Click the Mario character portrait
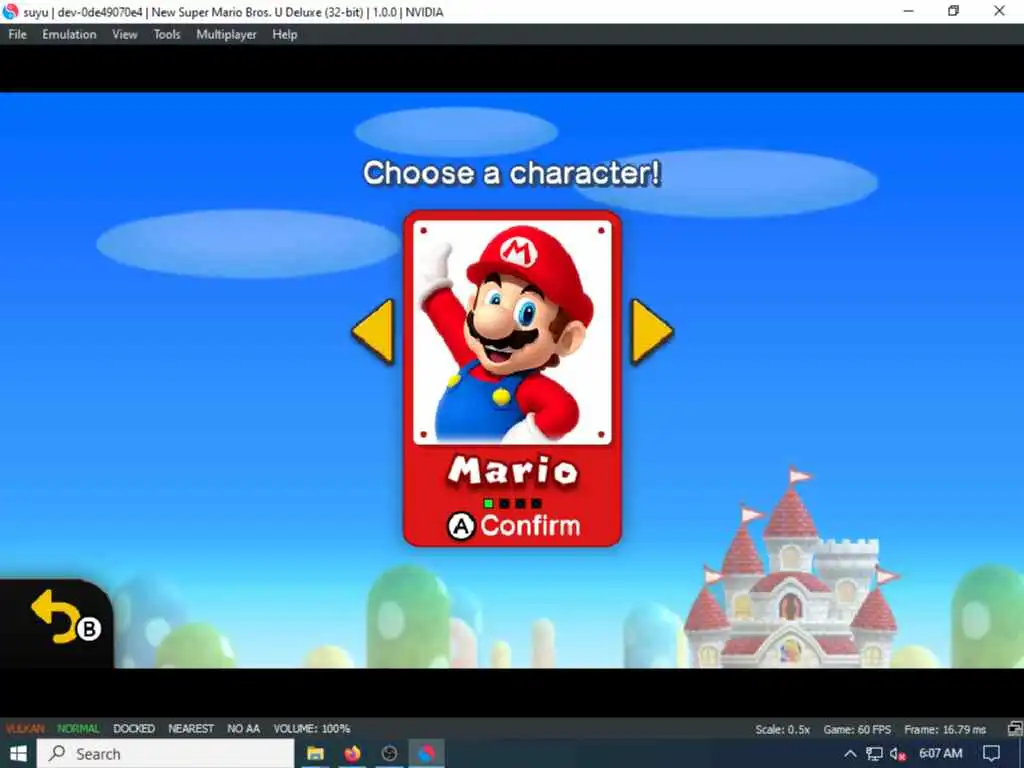 pos(513,332)
